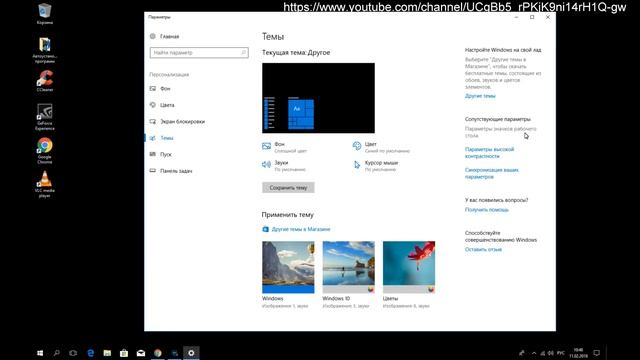
Task: Open the CCleaner desktop icon
Action: tap(44, 81)
